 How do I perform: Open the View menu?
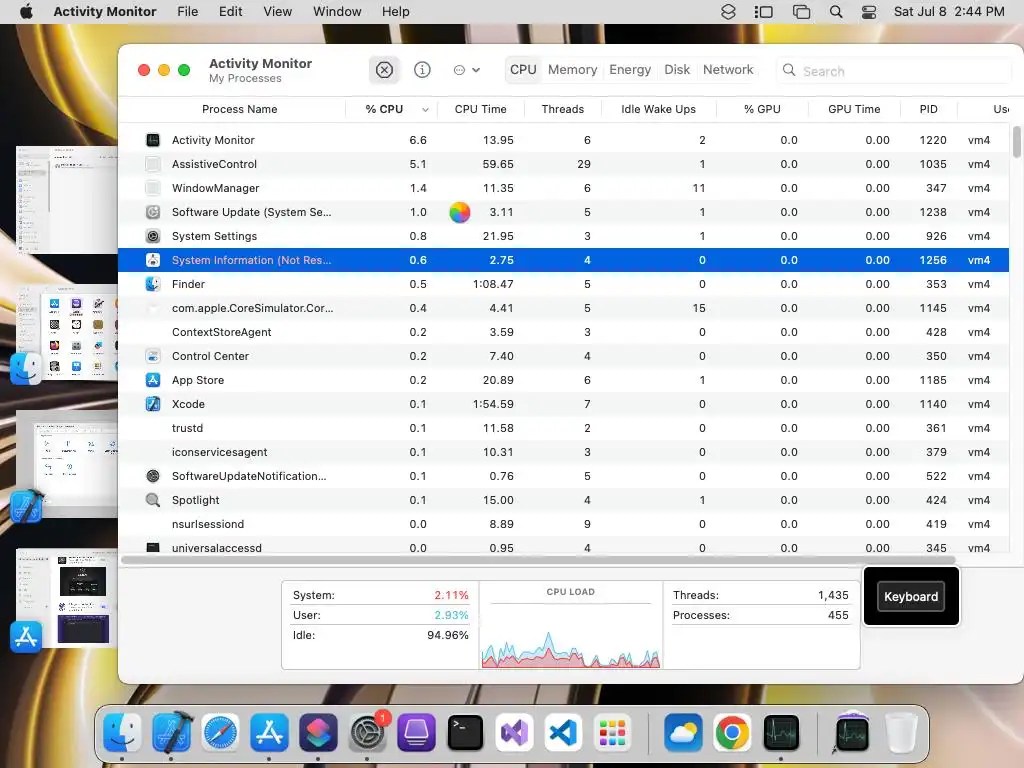tap(278, 12)
